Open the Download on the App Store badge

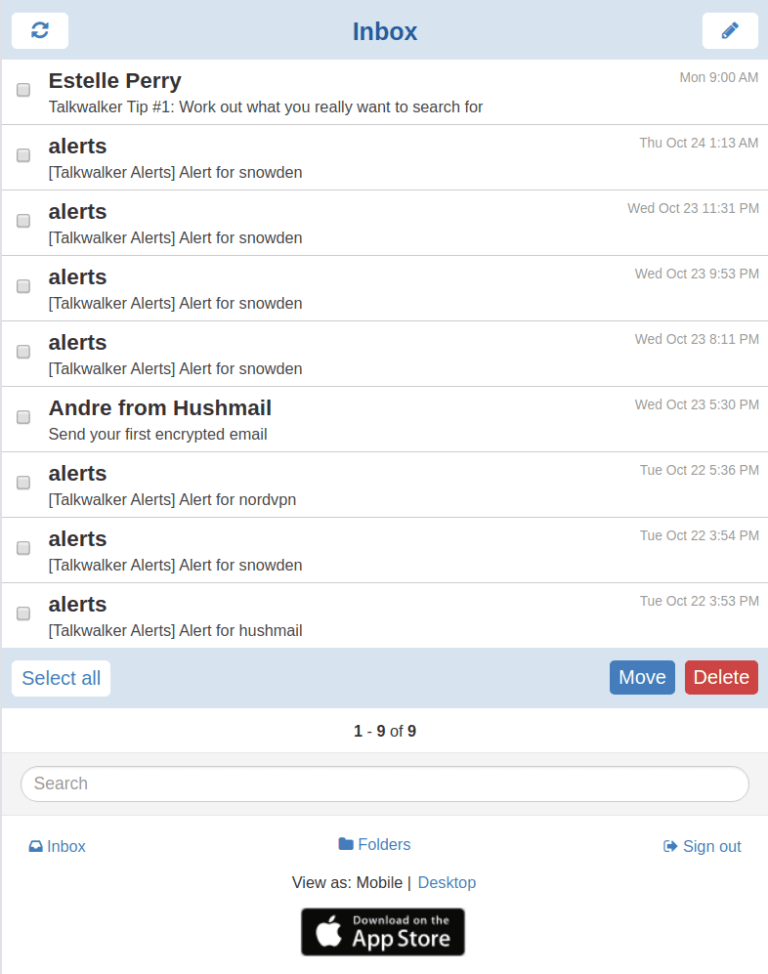point(382,931)
